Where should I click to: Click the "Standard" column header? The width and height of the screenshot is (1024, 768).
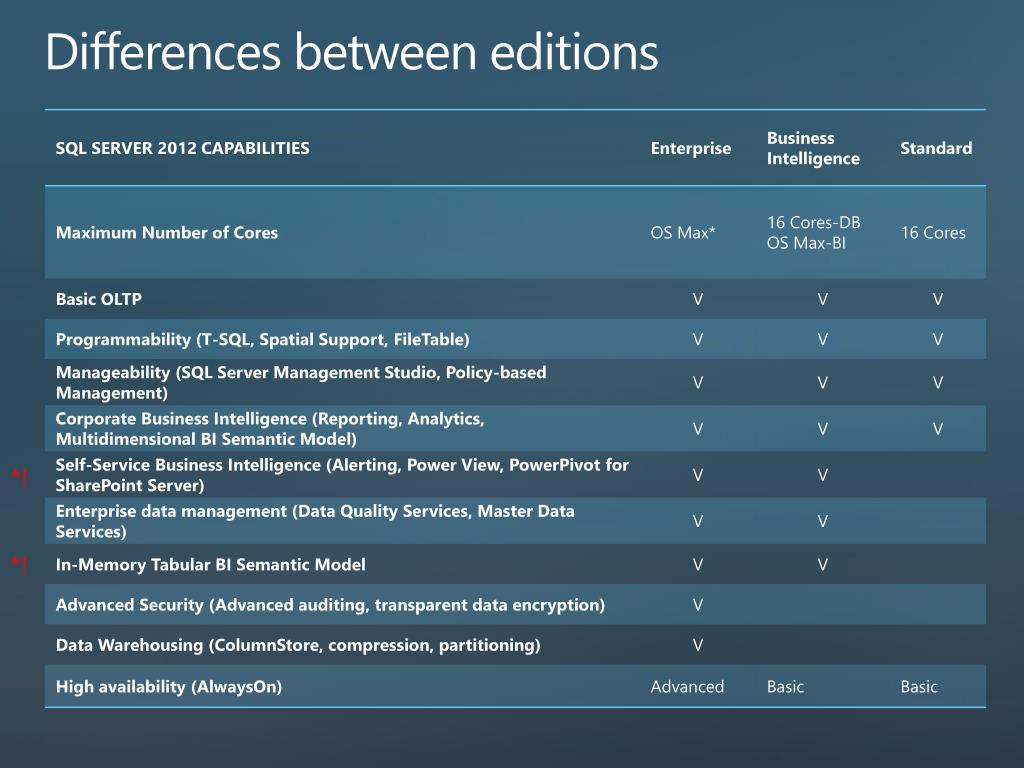coord(936,148)
